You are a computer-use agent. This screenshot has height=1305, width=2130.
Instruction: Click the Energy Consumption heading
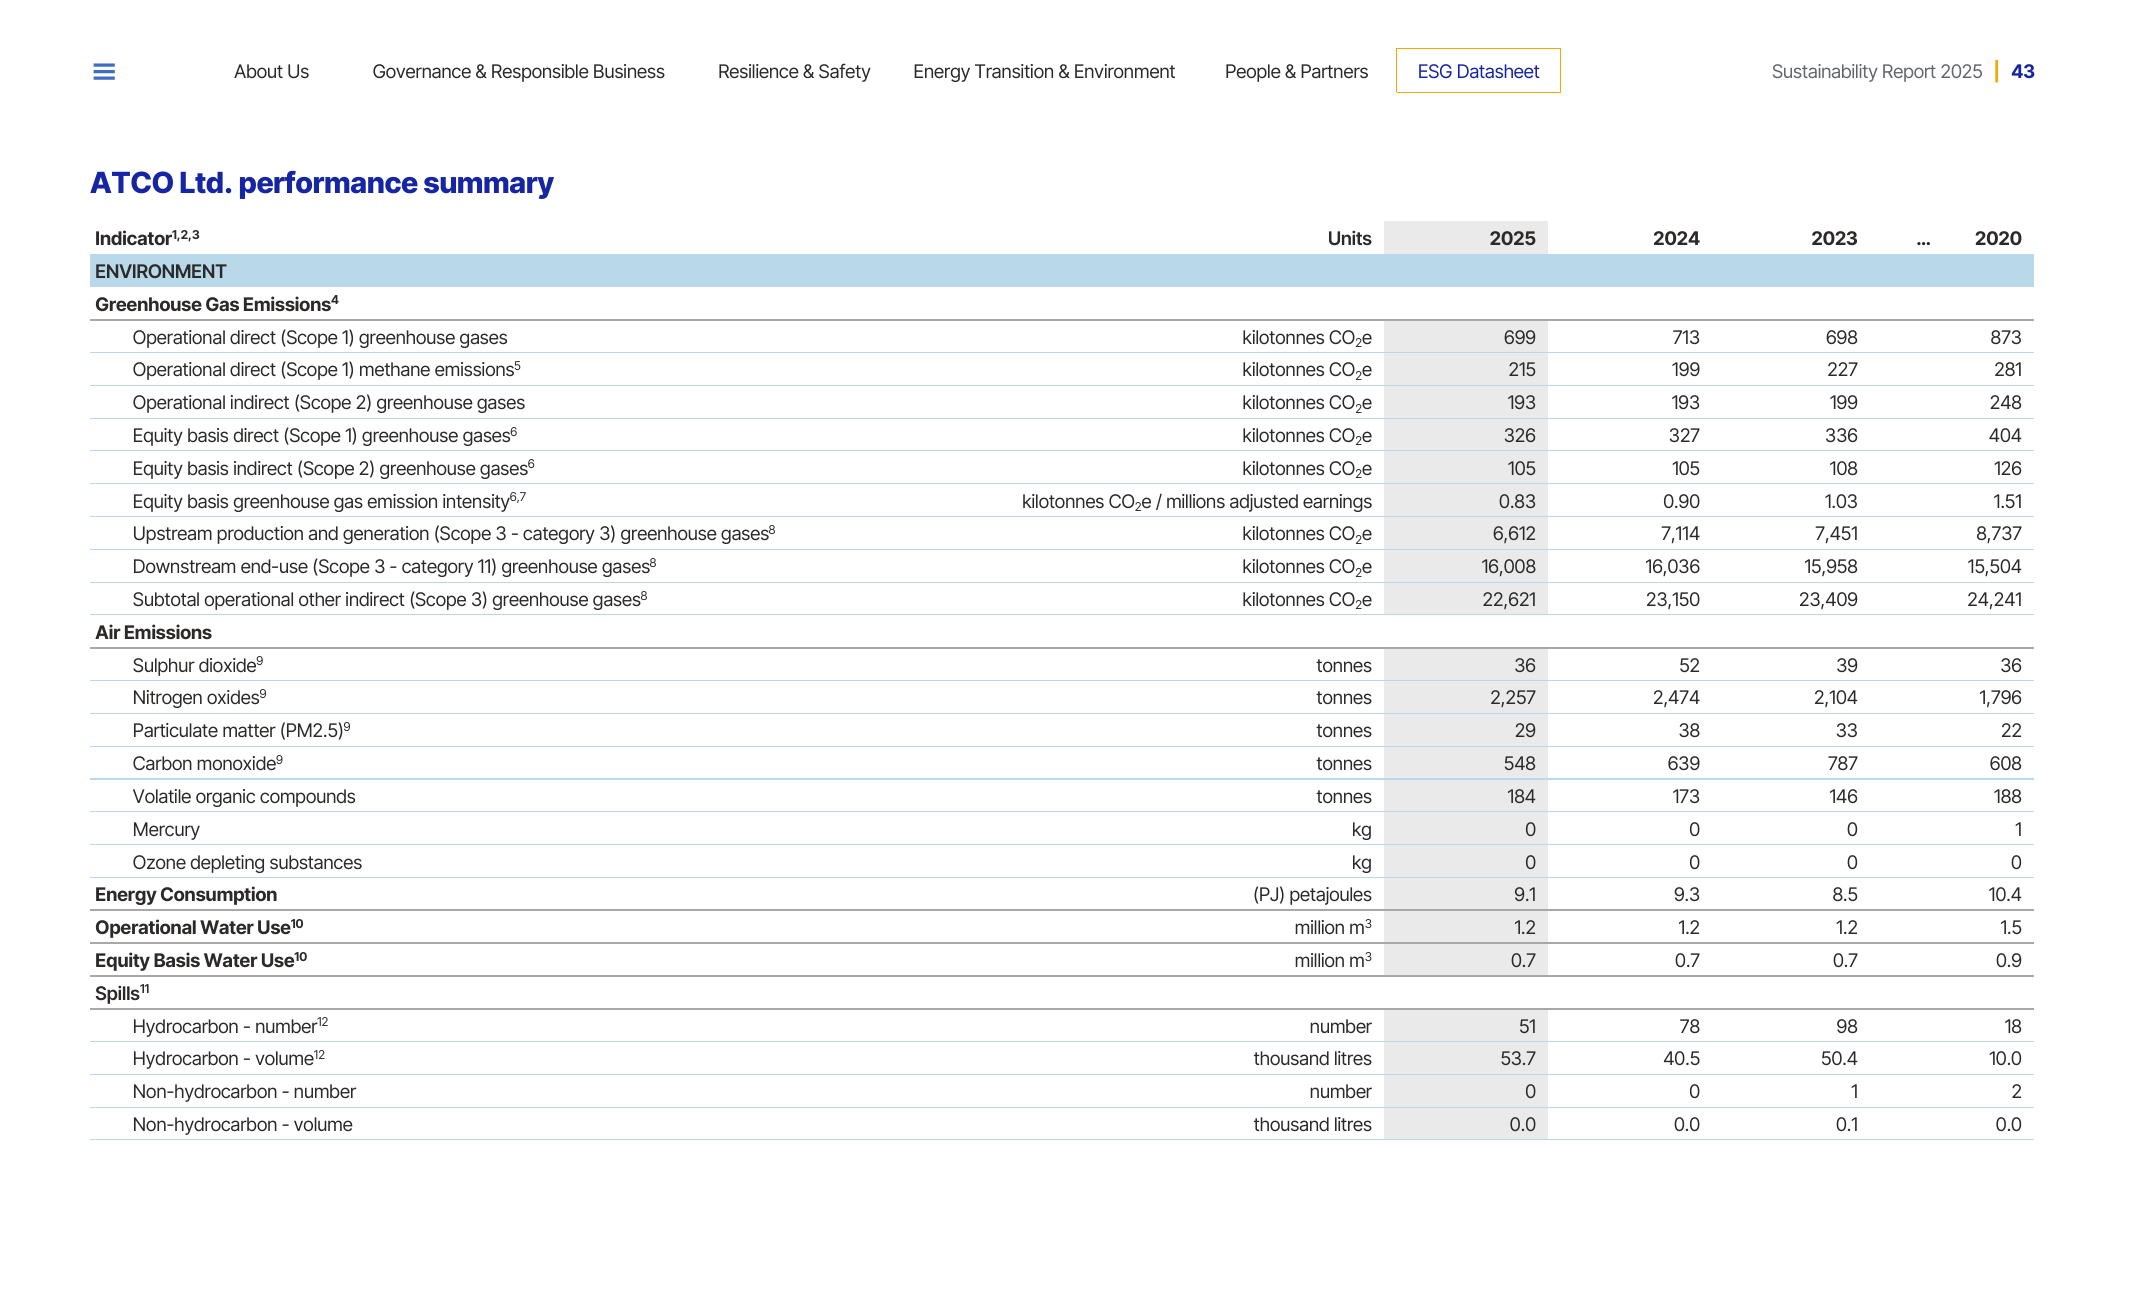186,895
